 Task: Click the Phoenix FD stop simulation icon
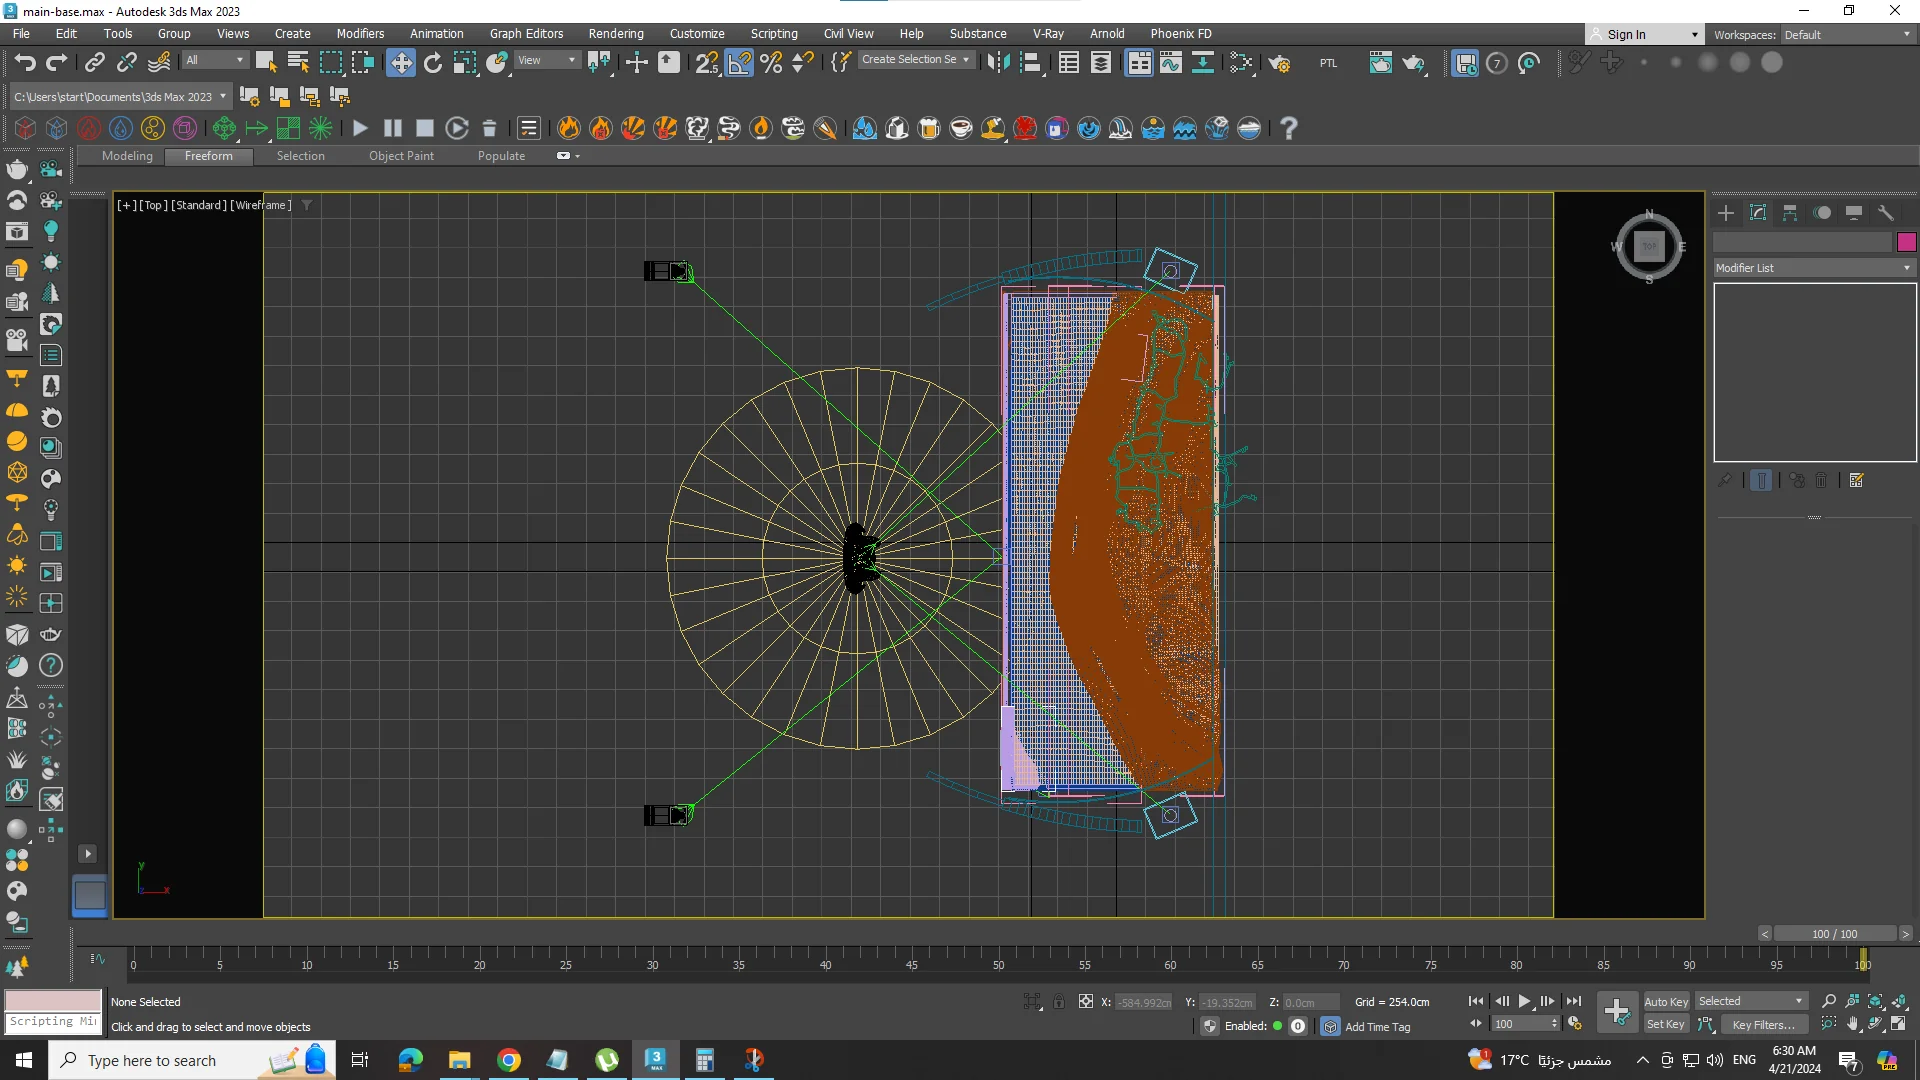(424, 128)
